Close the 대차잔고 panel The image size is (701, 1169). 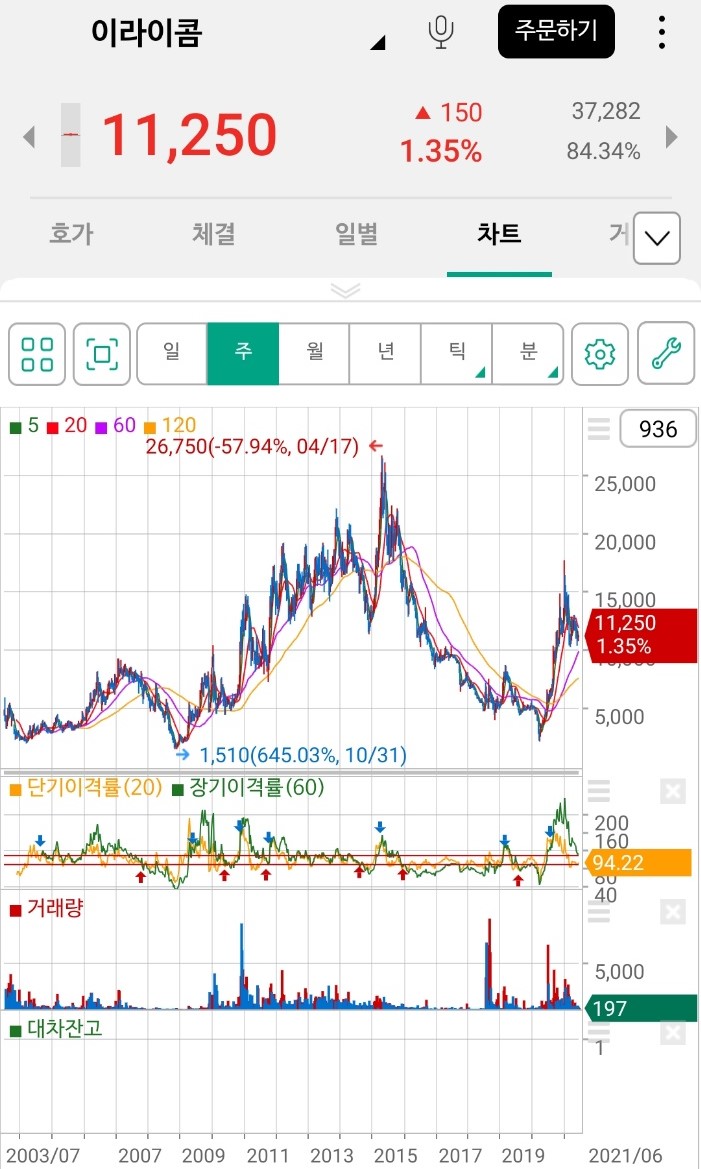click(673, 1033)
